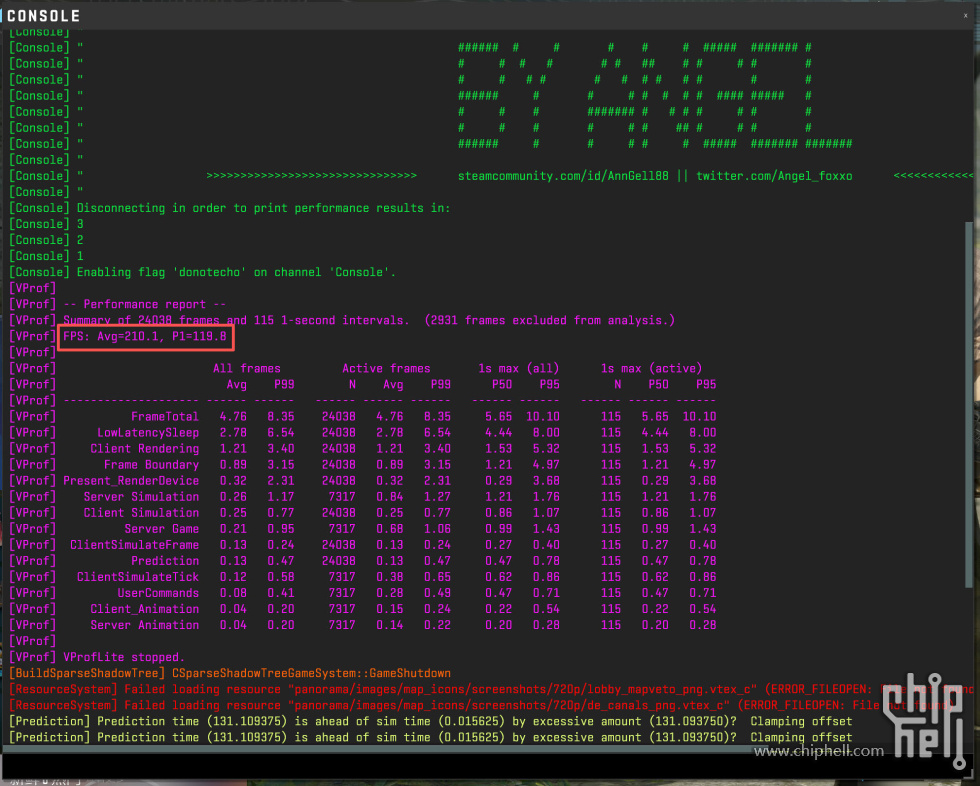980x786 pixels.
Task: Click the highlighted FPS Avg=210.1 result
Action: point(145,336)
